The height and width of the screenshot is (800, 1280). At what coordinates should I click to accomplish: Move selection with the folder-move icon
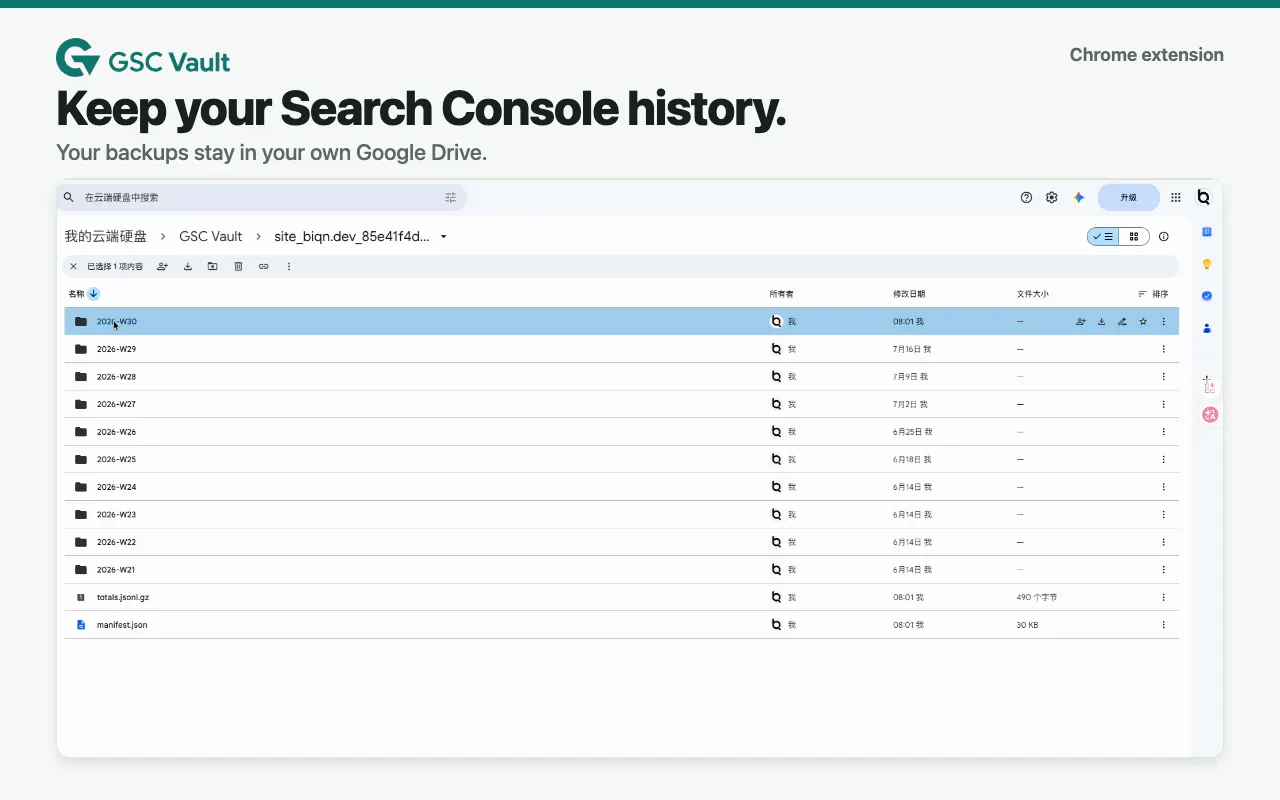(213, 267)
